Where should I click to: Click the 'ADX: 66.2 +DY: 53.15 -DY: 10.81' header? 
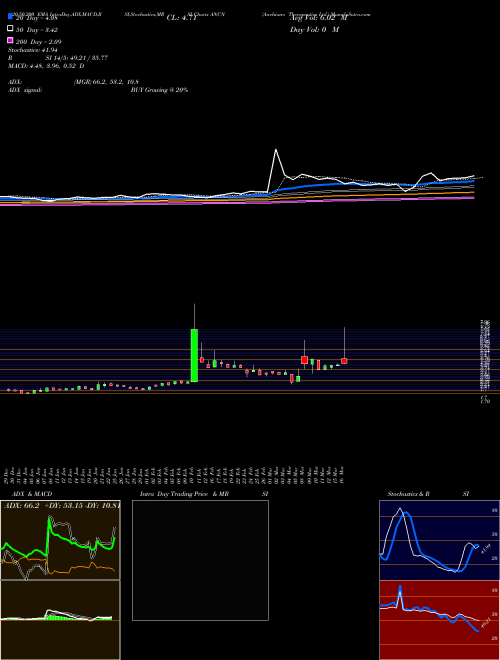point(62,505)
